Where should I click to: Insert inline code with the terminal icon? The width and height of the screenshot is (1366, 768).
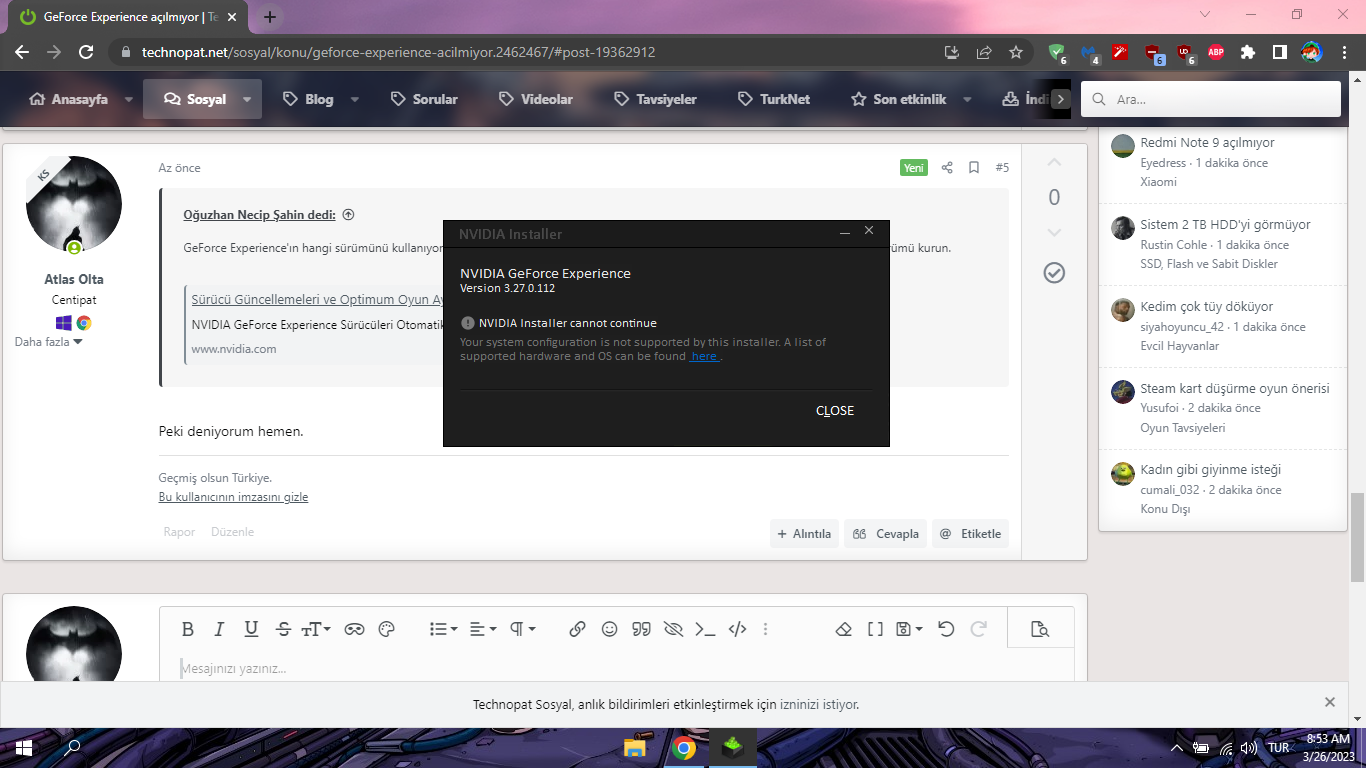pyautogui.click(x=705, y=629)
